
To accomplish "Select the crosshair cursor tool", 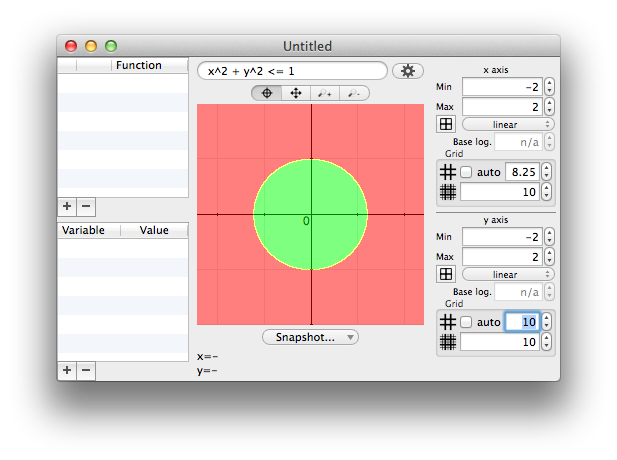I will [267, 93].
